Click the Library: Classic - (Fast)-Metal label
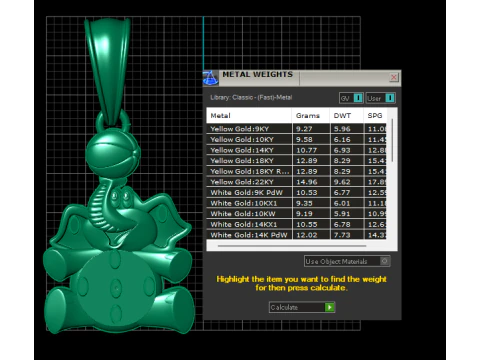This screenshot has height=360, width=480. pos(251,97)
